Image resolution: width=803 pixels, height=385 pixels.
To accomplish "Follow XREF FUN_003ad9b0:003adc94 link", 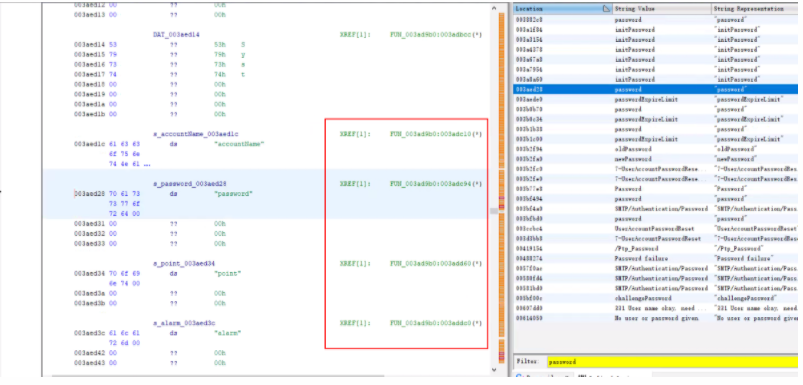I will tap(436, 184).
